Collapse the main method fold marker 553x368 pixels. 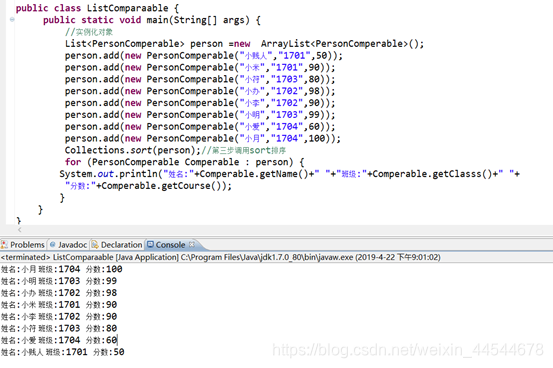12,19
